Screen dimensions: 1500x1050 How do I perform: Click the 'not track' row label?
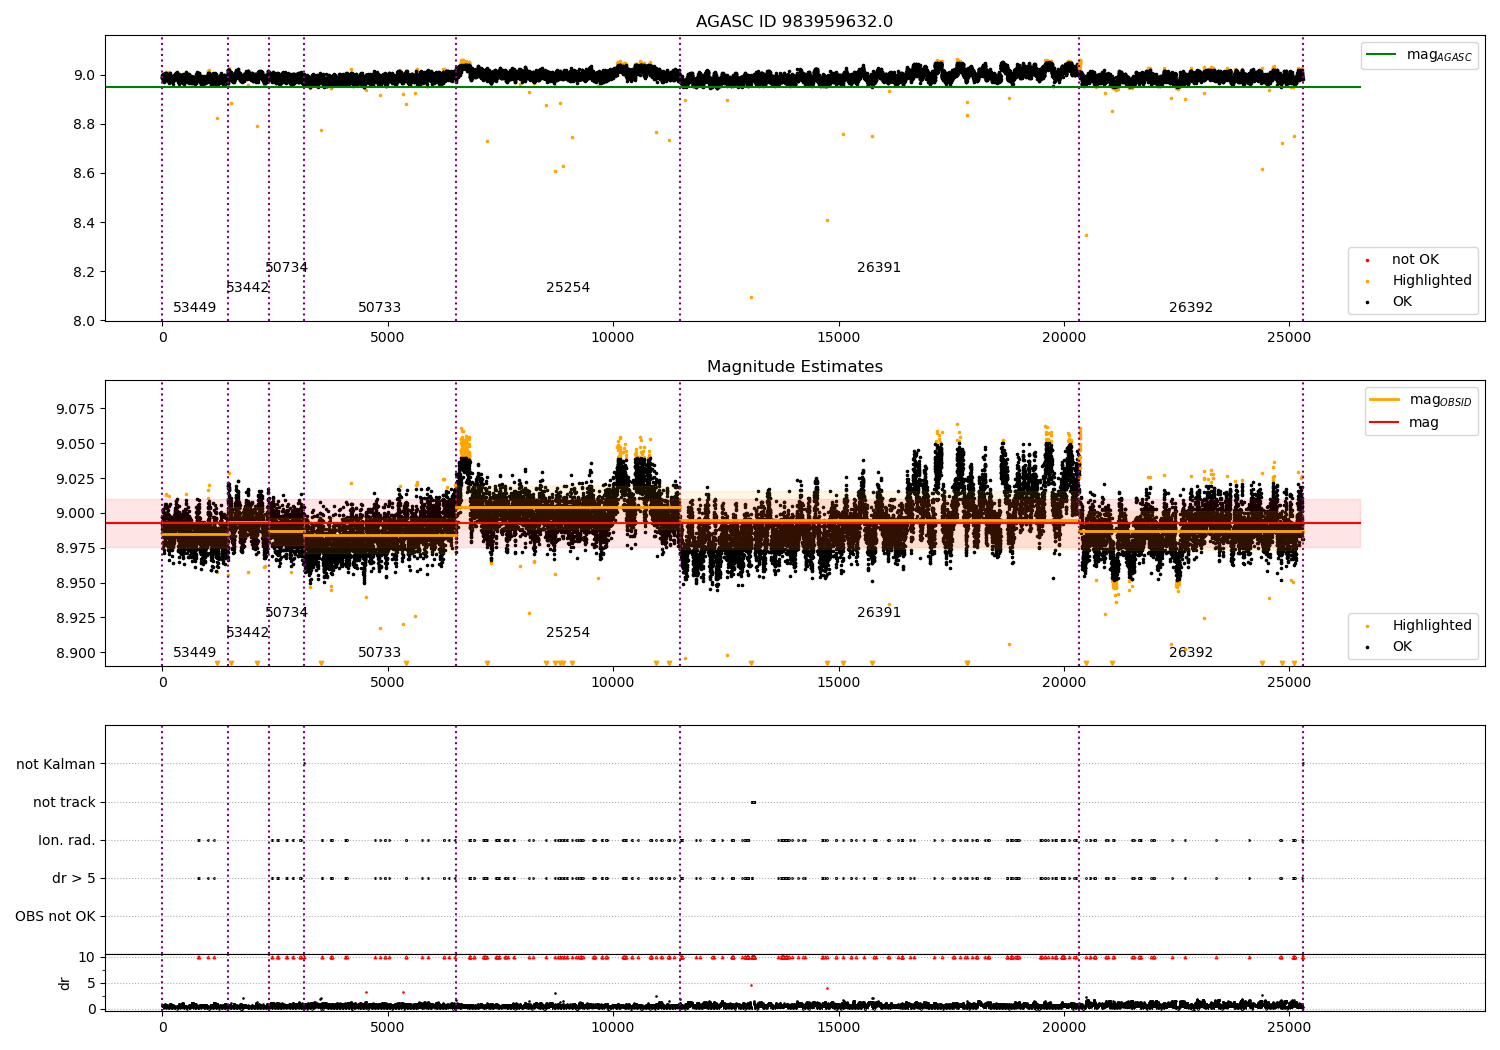point(64,802)
